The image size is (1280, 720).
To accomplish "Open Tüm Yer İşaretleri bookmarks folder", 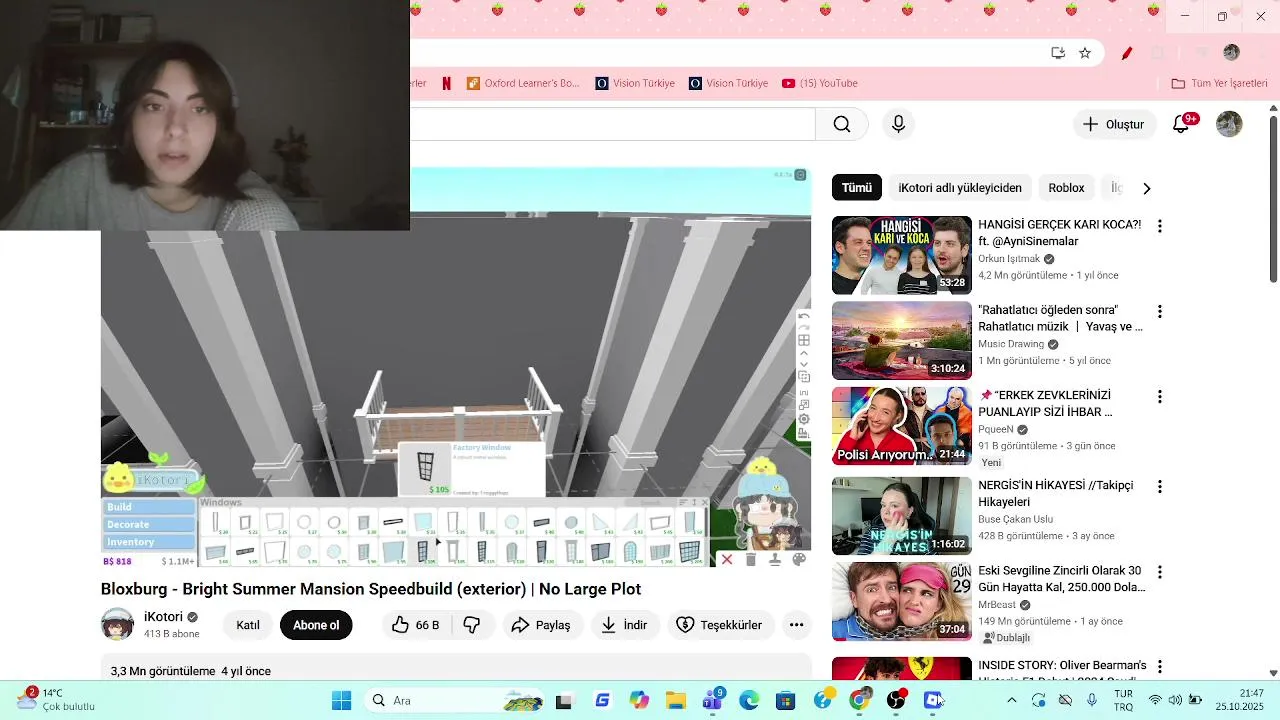I will click(x=1219, y=83).
